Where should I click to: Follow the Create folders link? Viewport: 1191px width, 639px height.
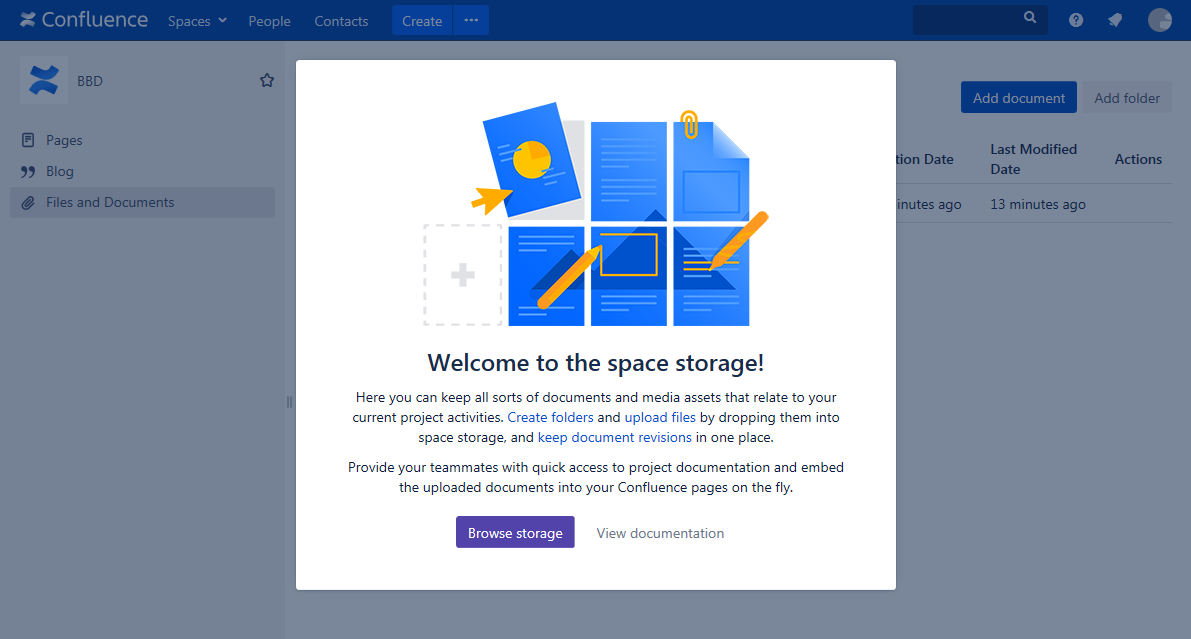coord(550,417)
